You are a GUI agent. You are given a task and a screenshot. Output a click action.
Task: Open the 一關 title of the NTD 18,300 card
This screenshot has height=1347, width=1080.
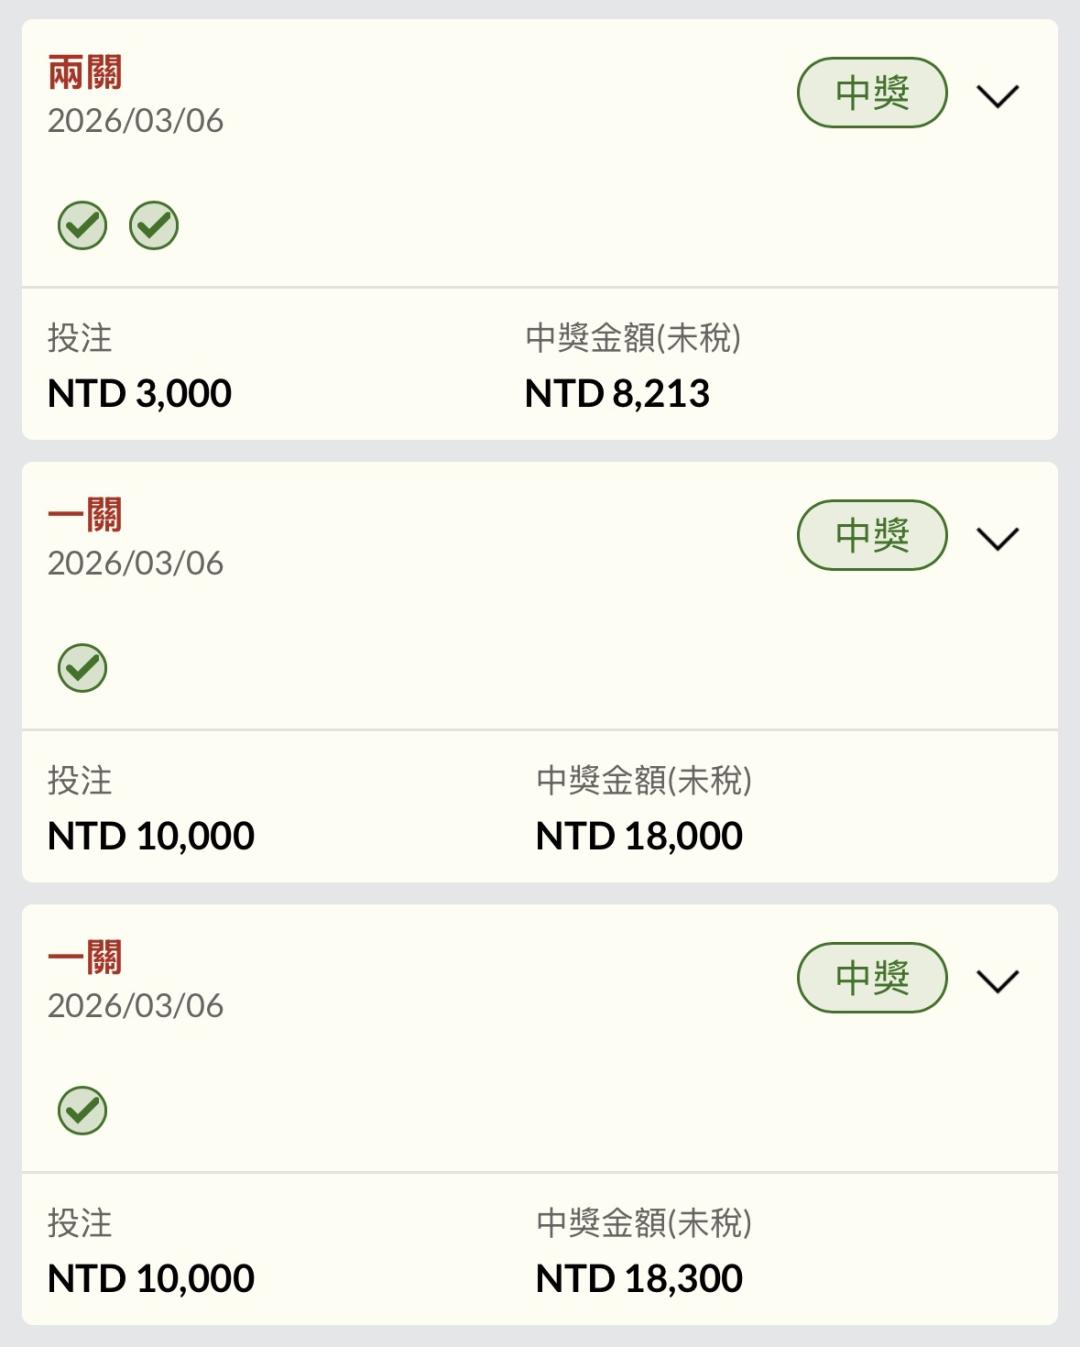(x=85, y=958)
